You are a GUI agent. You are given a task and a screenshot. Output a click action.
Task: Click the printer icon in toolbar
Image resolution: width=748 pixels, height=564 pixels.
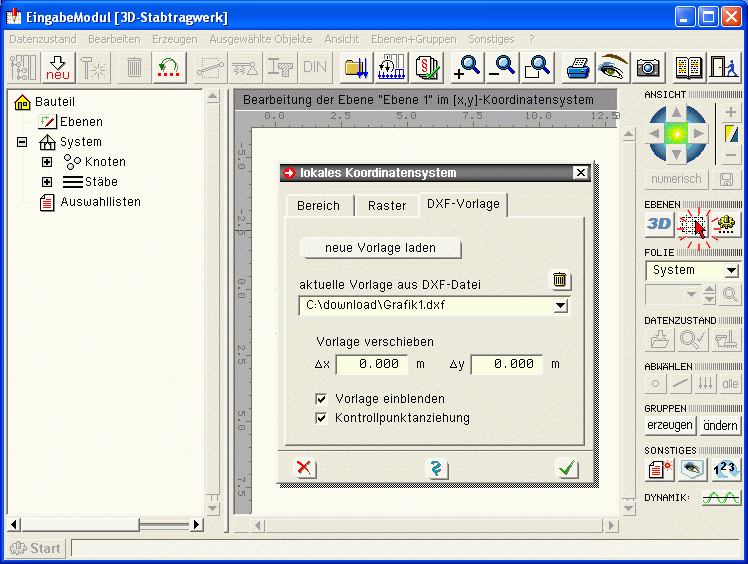[x=578, y=67]
